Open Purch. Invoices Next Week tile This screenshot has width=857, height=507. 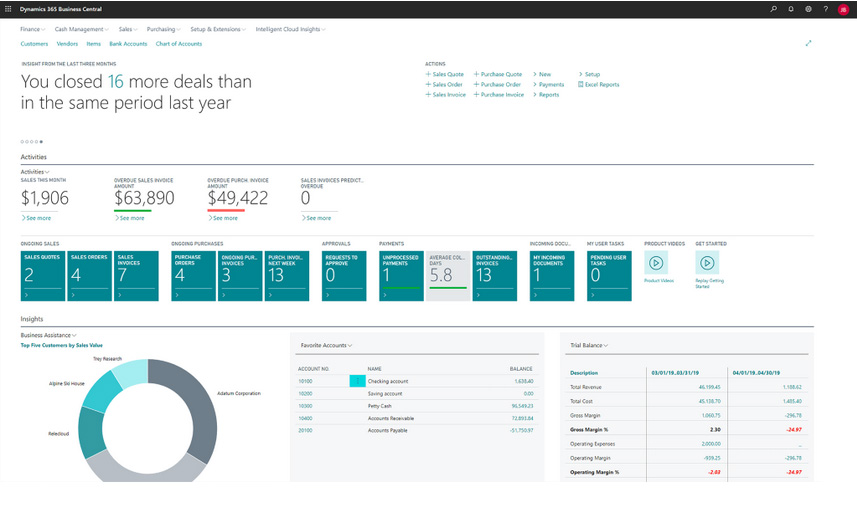coord(287,276)
